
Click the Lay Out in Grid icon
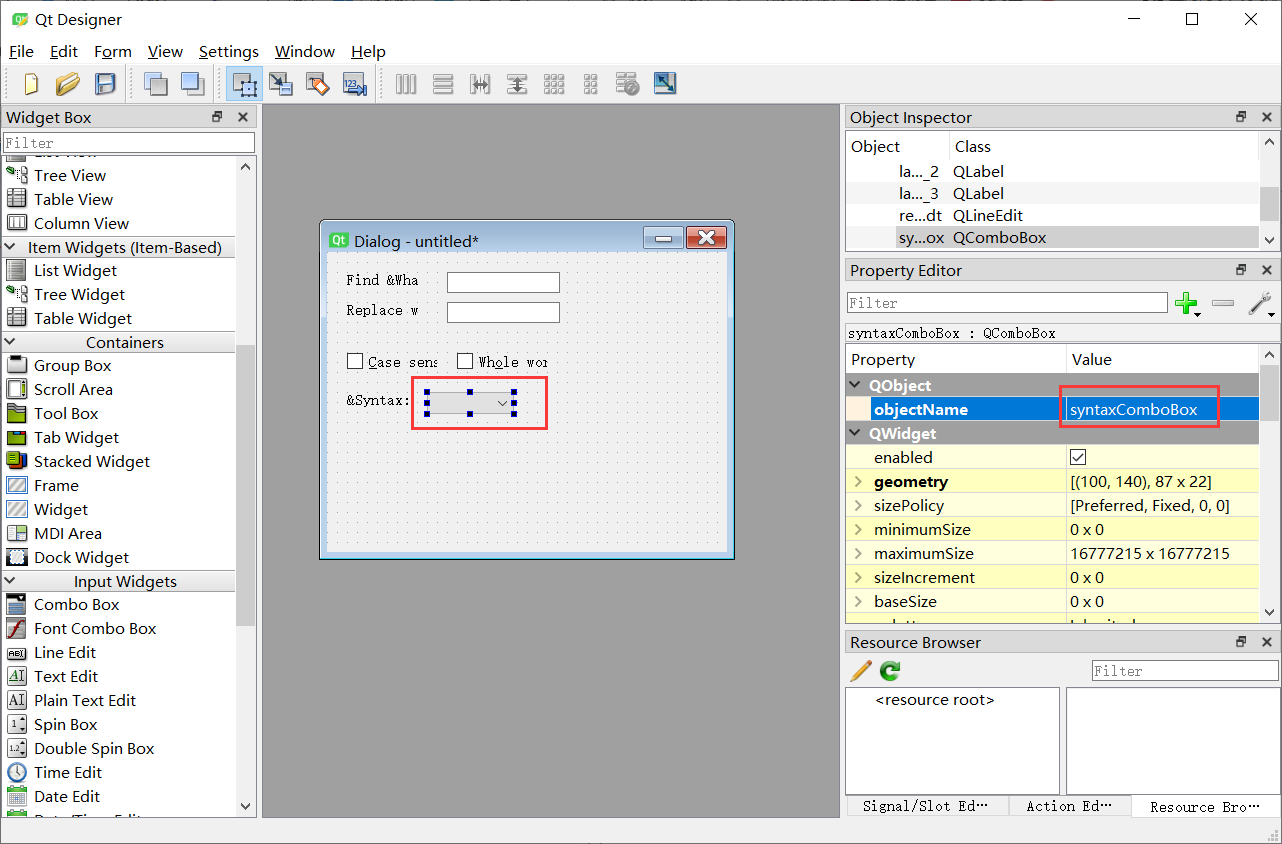pos(554,84)
